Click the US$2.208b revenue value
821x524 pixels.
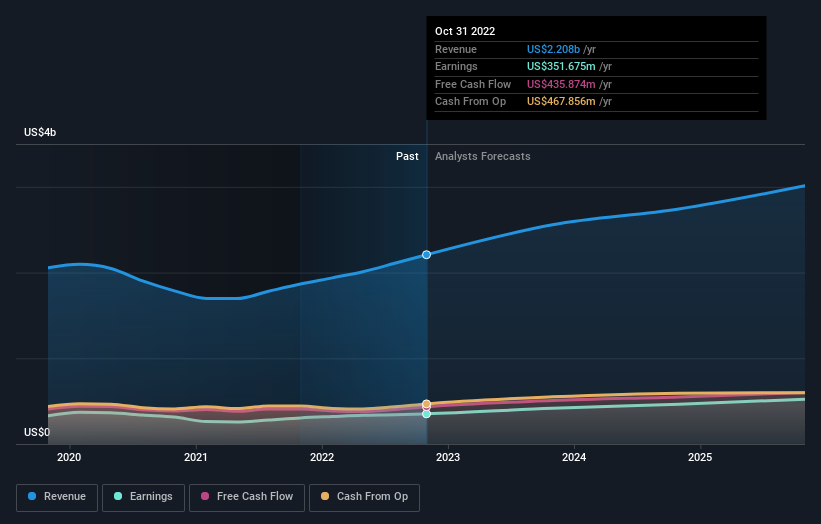(553, 49)
